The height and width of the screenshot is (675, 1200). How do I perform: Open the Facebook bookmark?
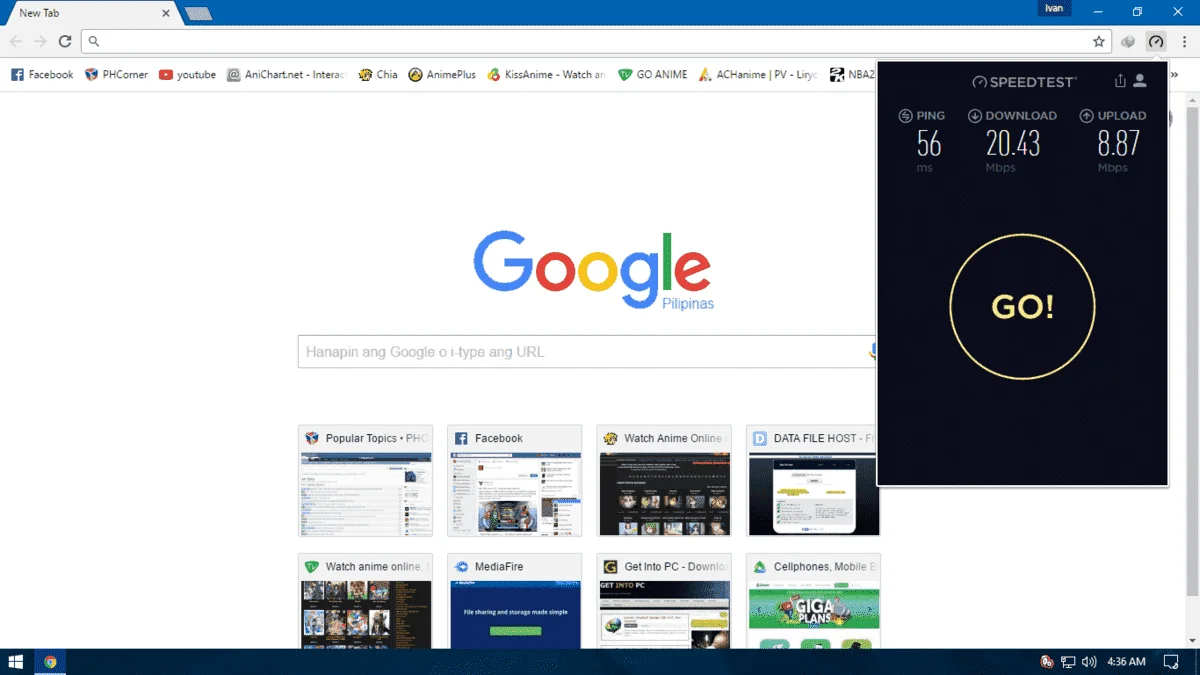point(42,74)
